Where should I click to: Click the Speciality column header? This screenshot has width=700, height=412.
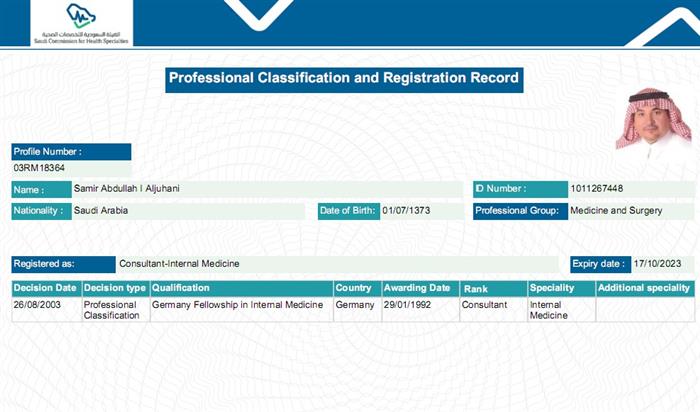coord(561,288)
